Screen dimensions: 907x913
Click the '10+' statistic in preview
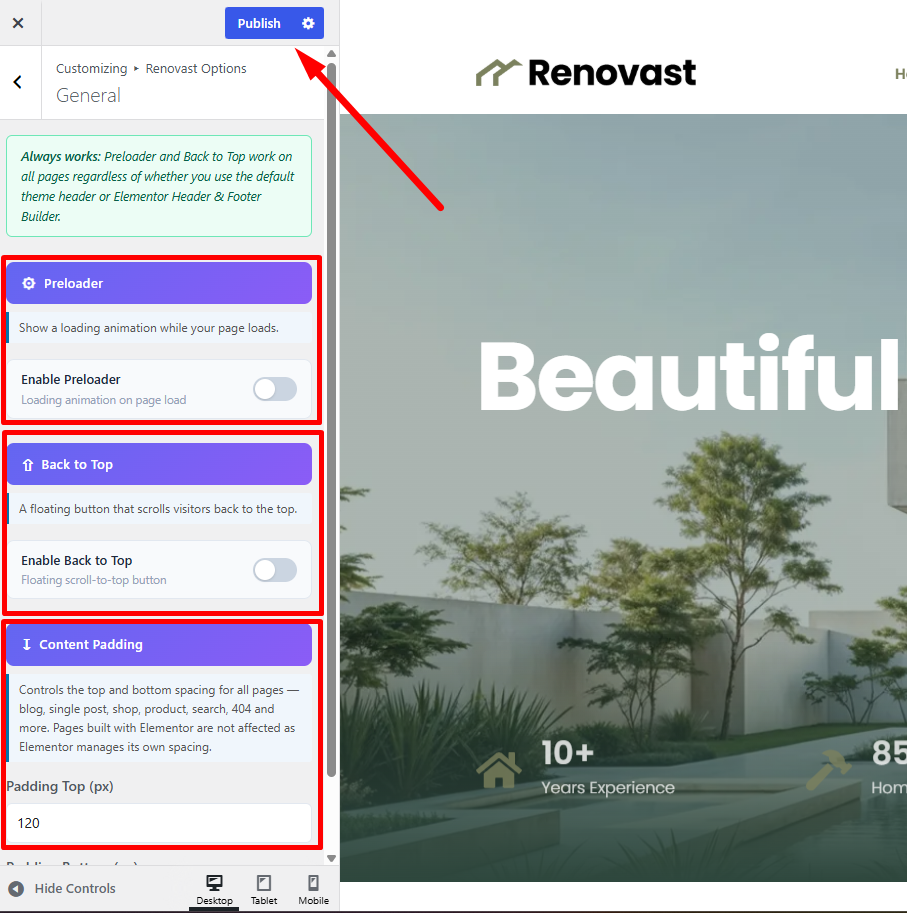pos(568,753)
